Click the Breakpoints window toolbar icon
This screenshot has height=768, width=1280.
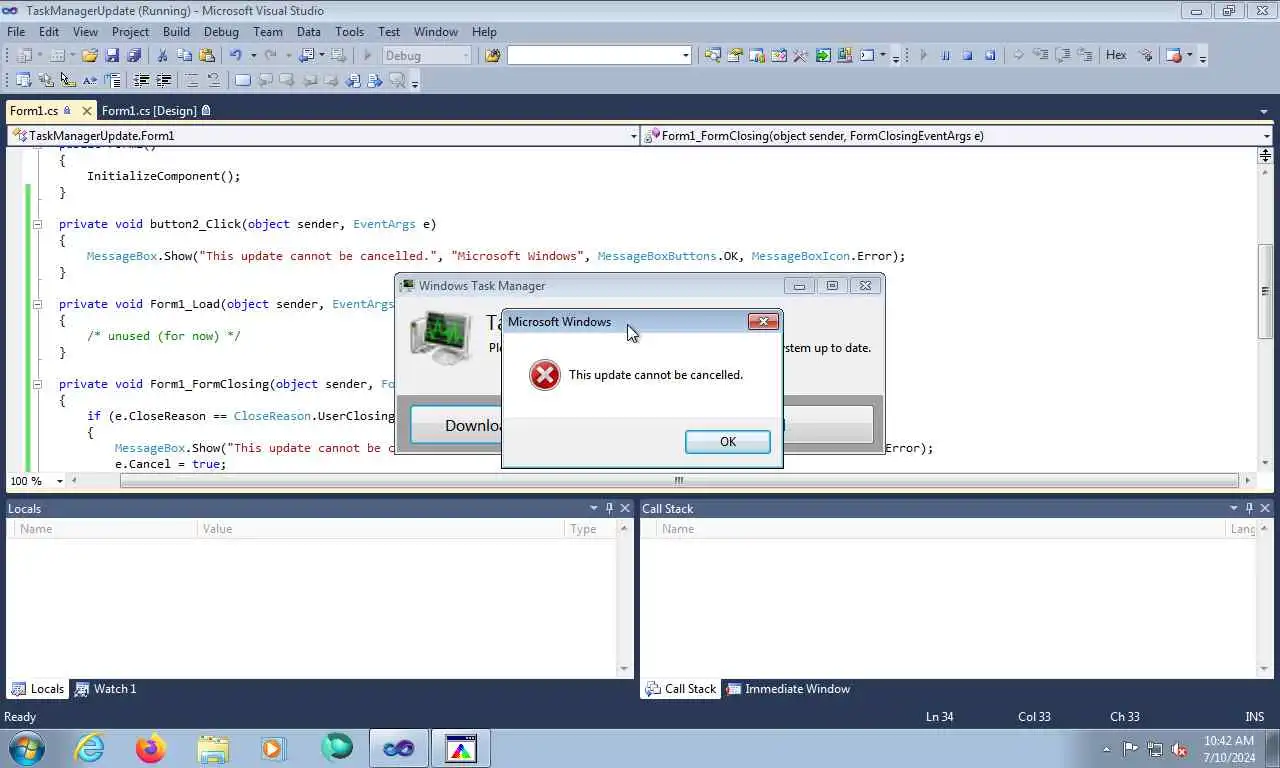tap(1174, 56)
